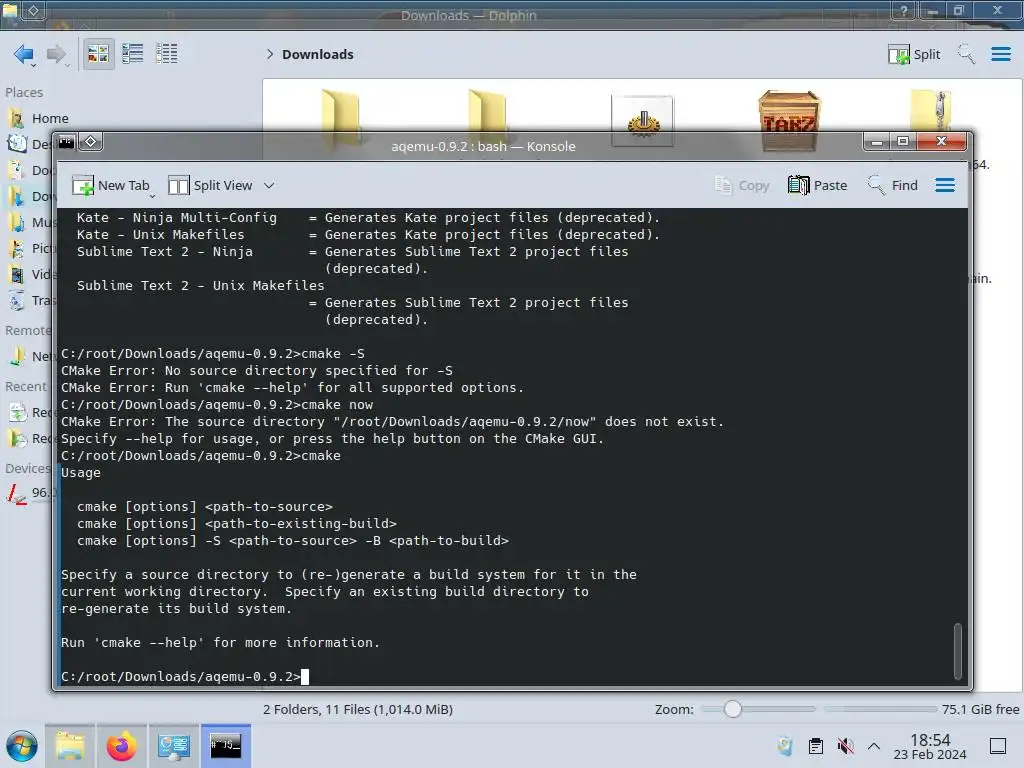Toggle Split view in Dolphin
The width and height of the screenshot is (1024, 768).
(x=914, y=54)
